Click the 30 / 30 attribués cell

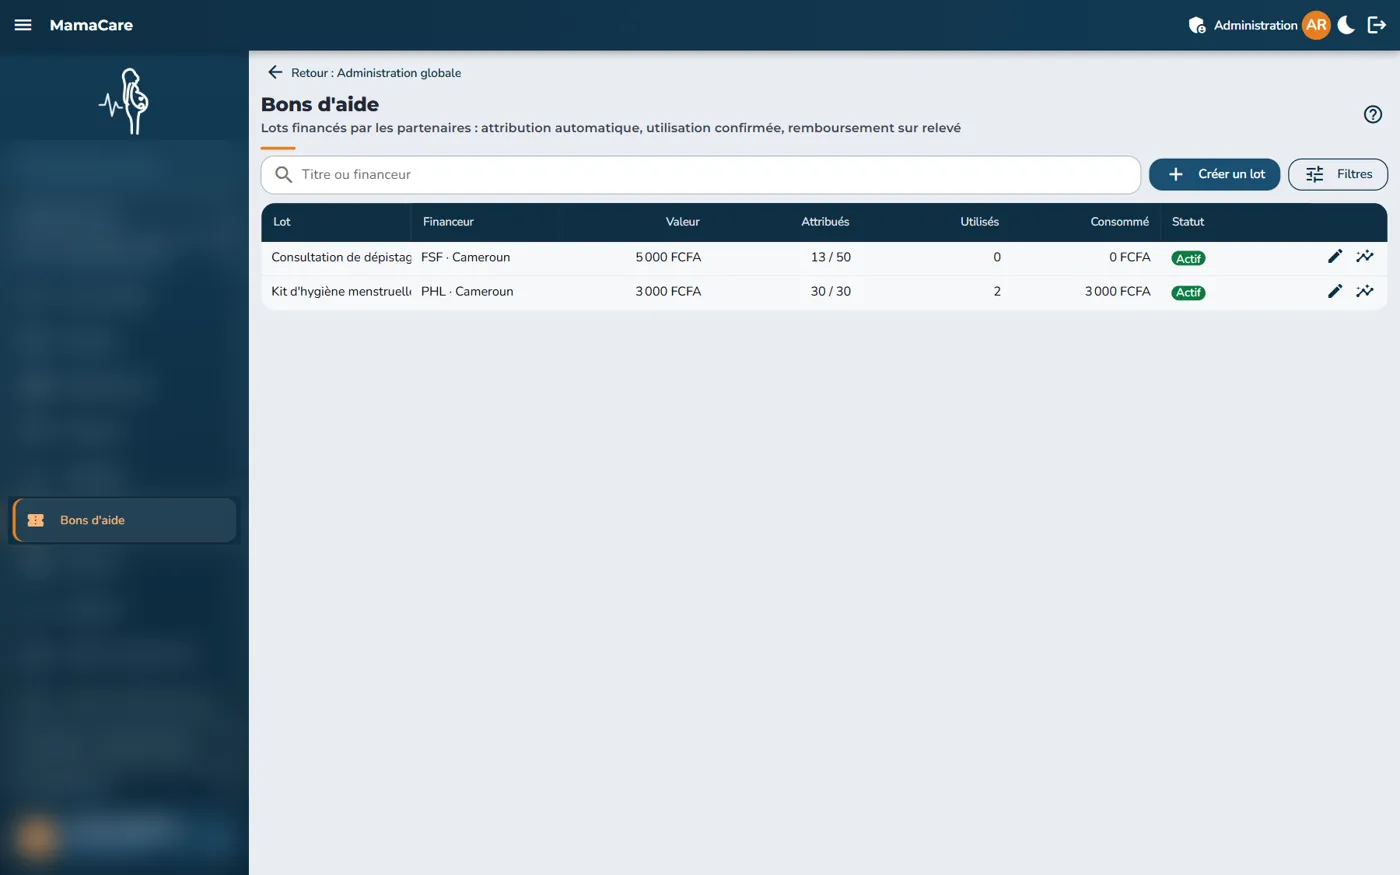tap(831, 291)
